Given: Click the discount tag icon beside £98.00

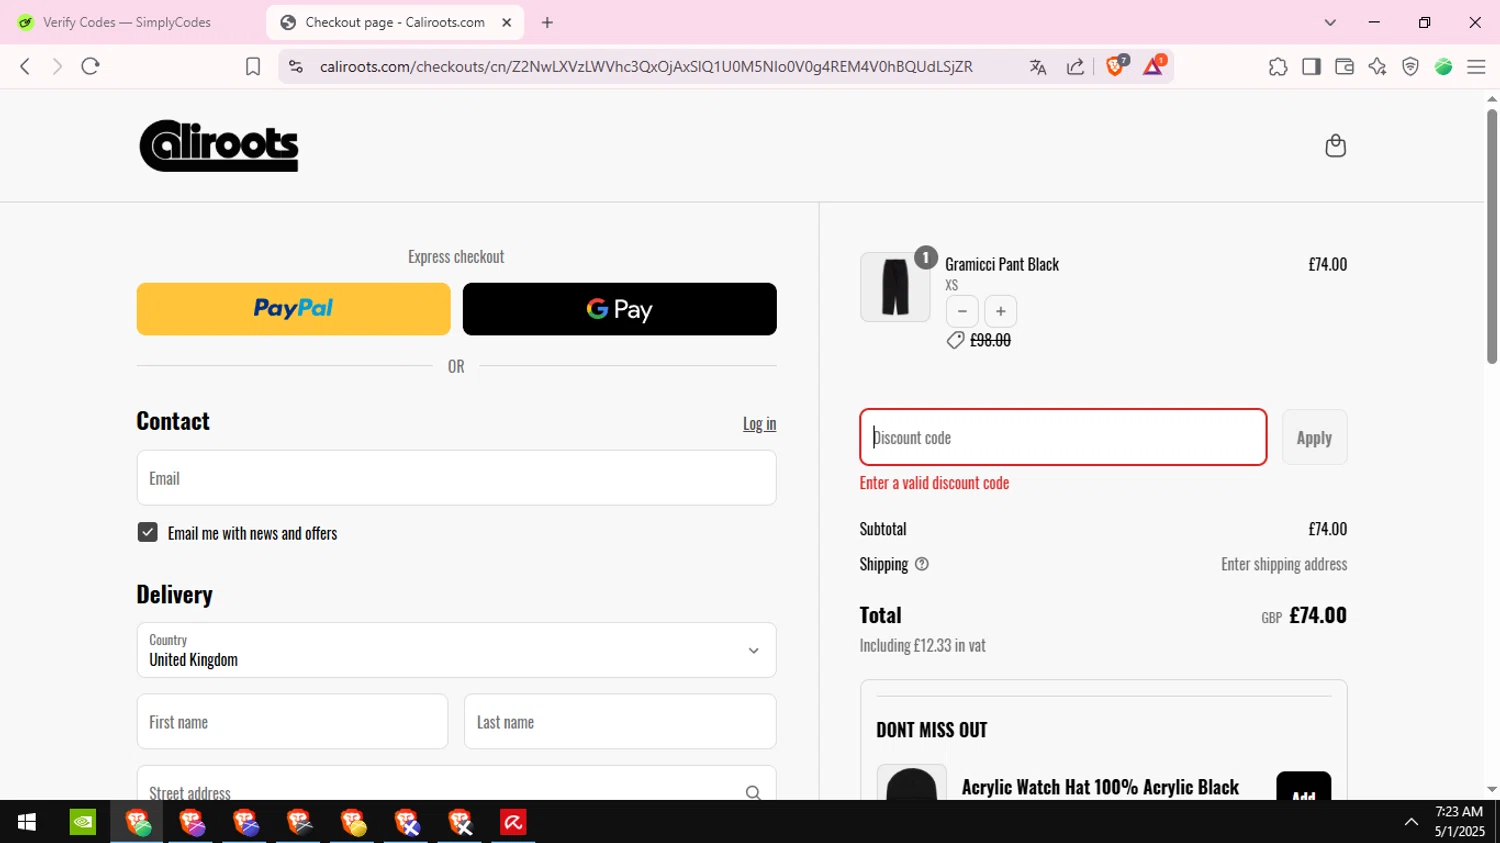Looking at the screenshot, I should point(955,341).
